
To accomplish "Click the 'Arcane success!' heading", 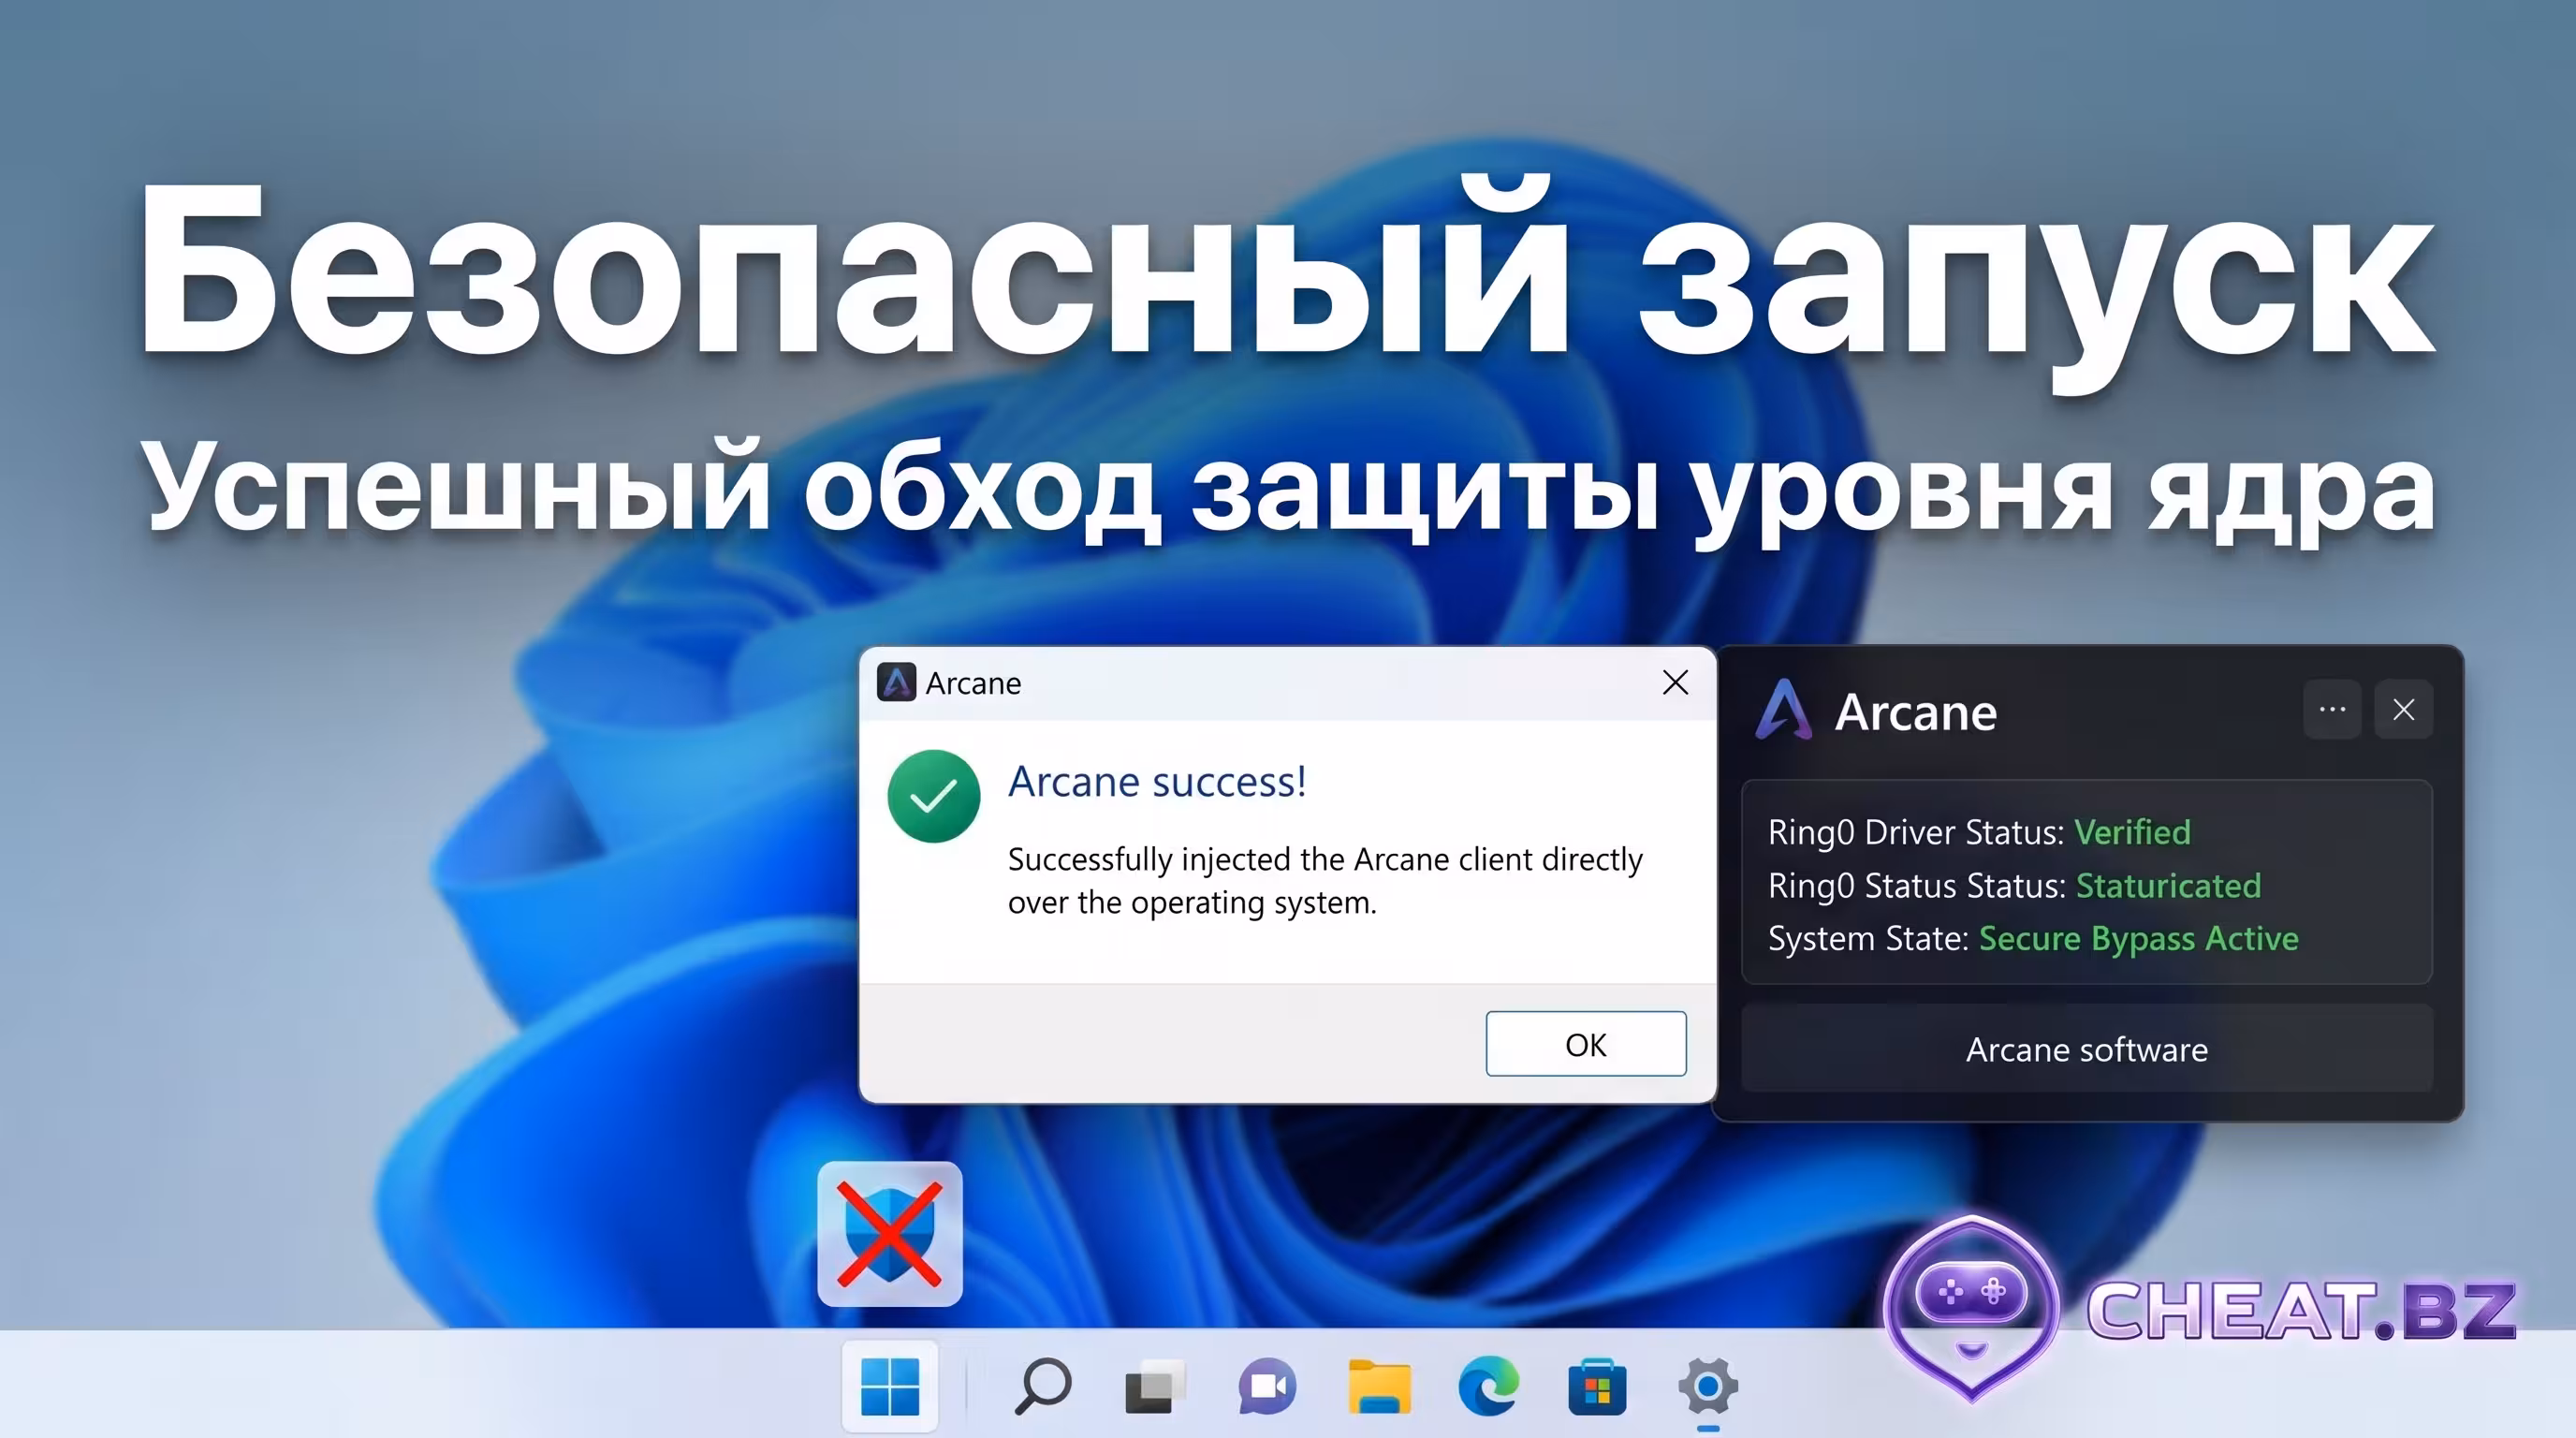I will [1156, 782].
